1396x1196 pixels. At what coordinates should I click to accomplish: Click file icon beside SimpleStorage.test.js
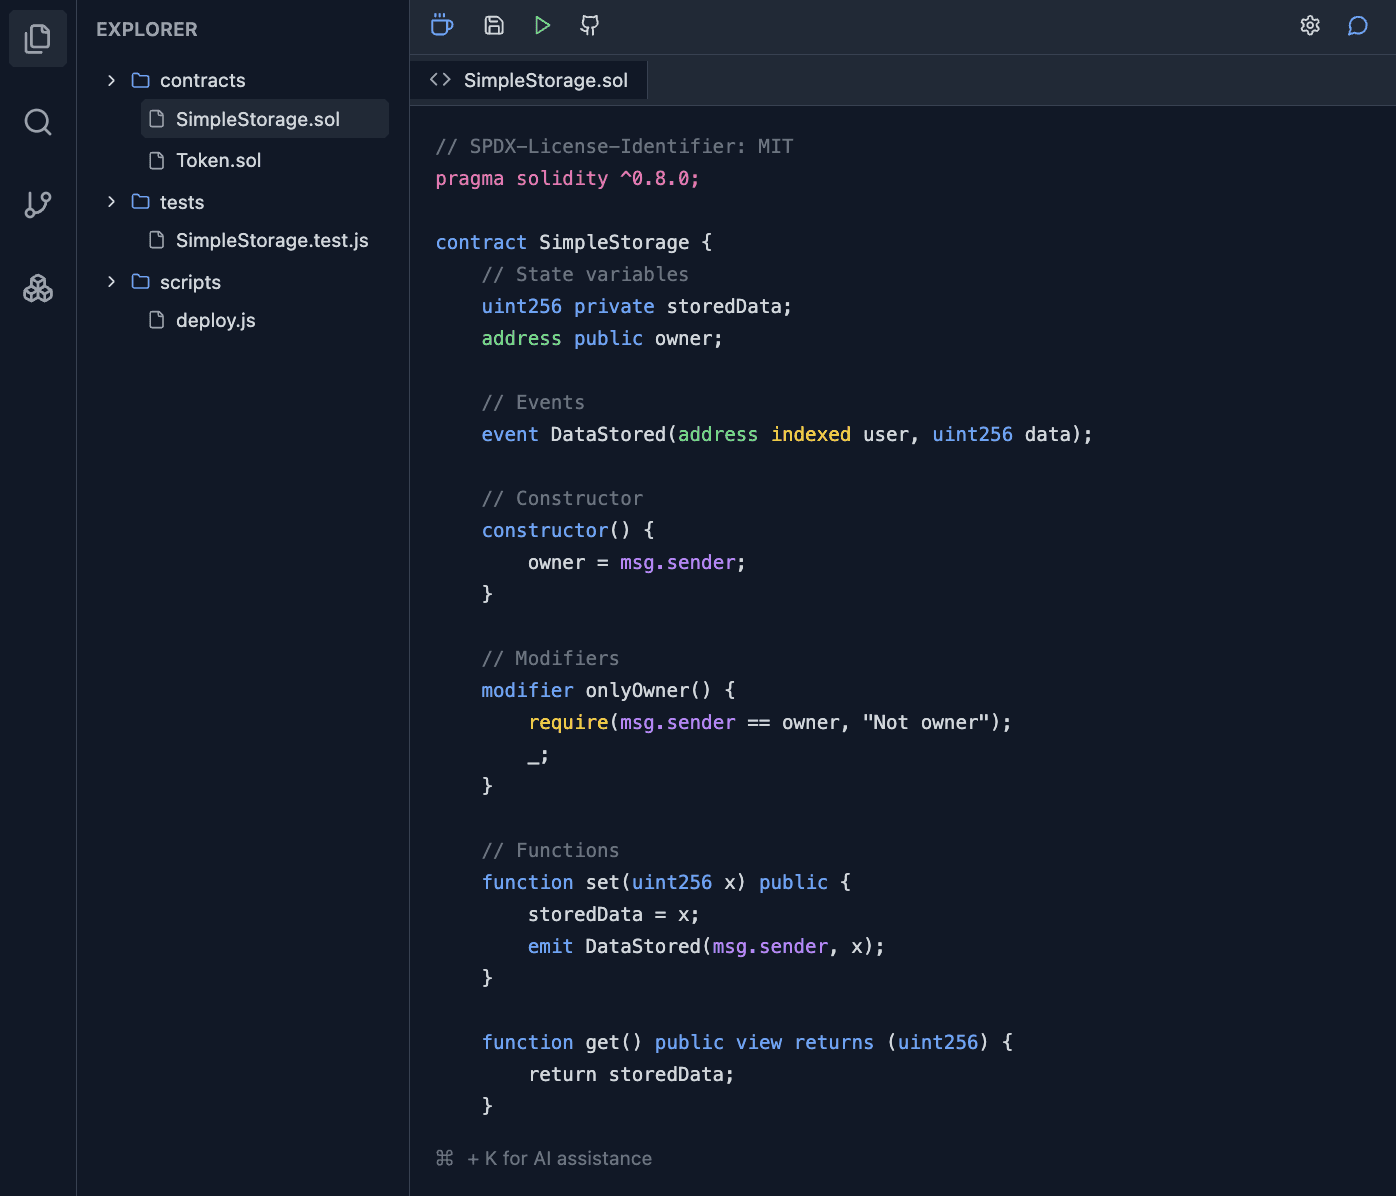click(157, 240)
